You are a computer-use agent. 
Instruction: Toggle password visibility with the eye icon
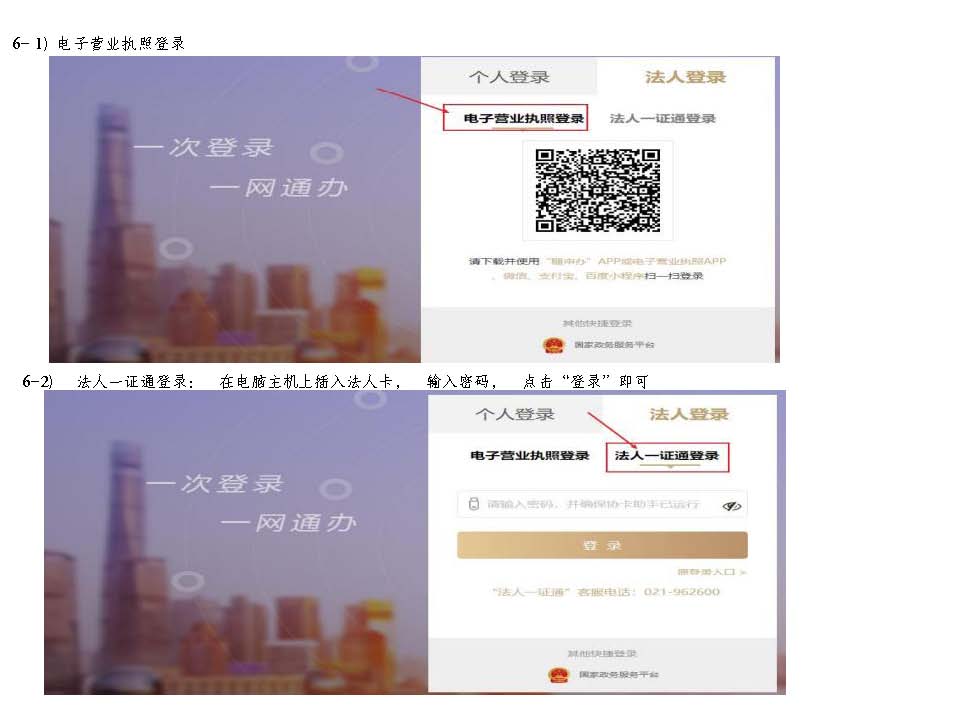tap(731, 506)
